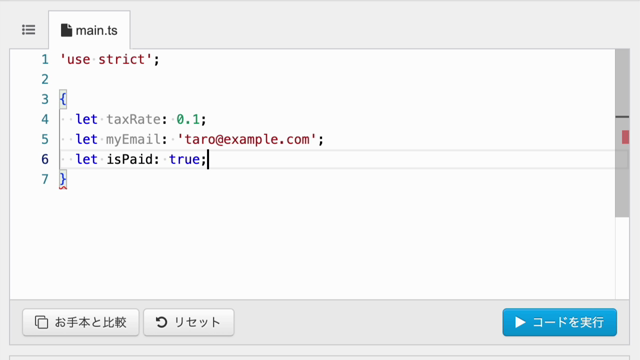Click the copy icon on お手本と比較 button

coord(41,322)
